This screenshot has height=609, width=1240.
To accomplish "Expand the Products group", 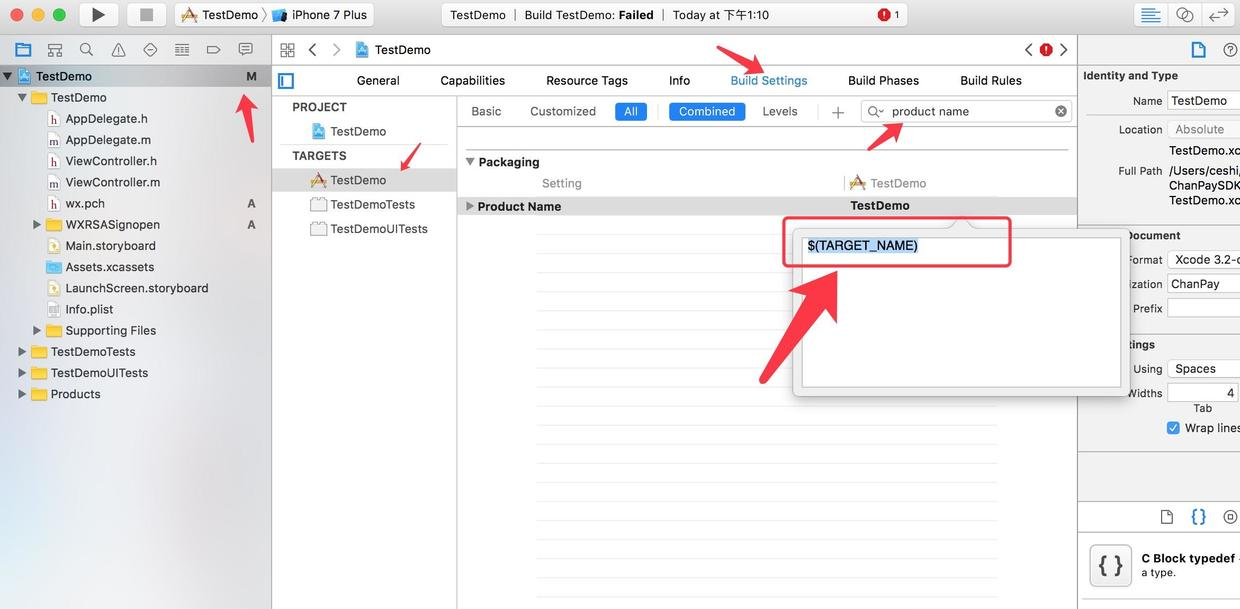I will point(22,394).
